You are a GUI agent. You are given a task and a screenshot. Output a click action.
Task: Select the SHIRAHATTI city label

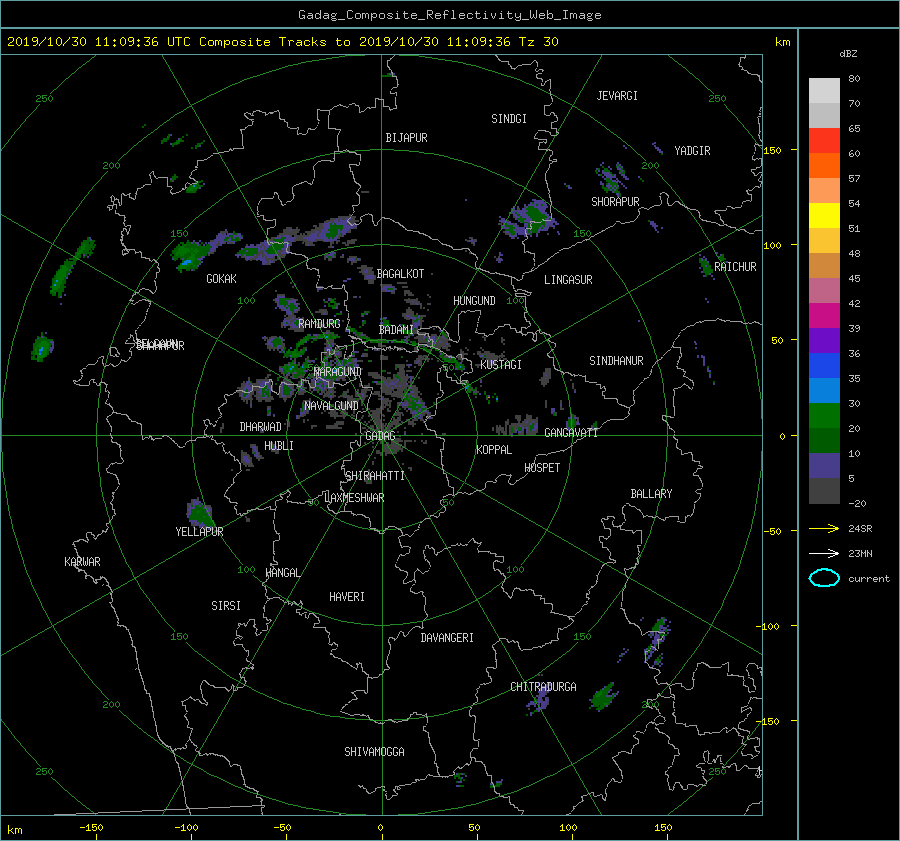375,476
